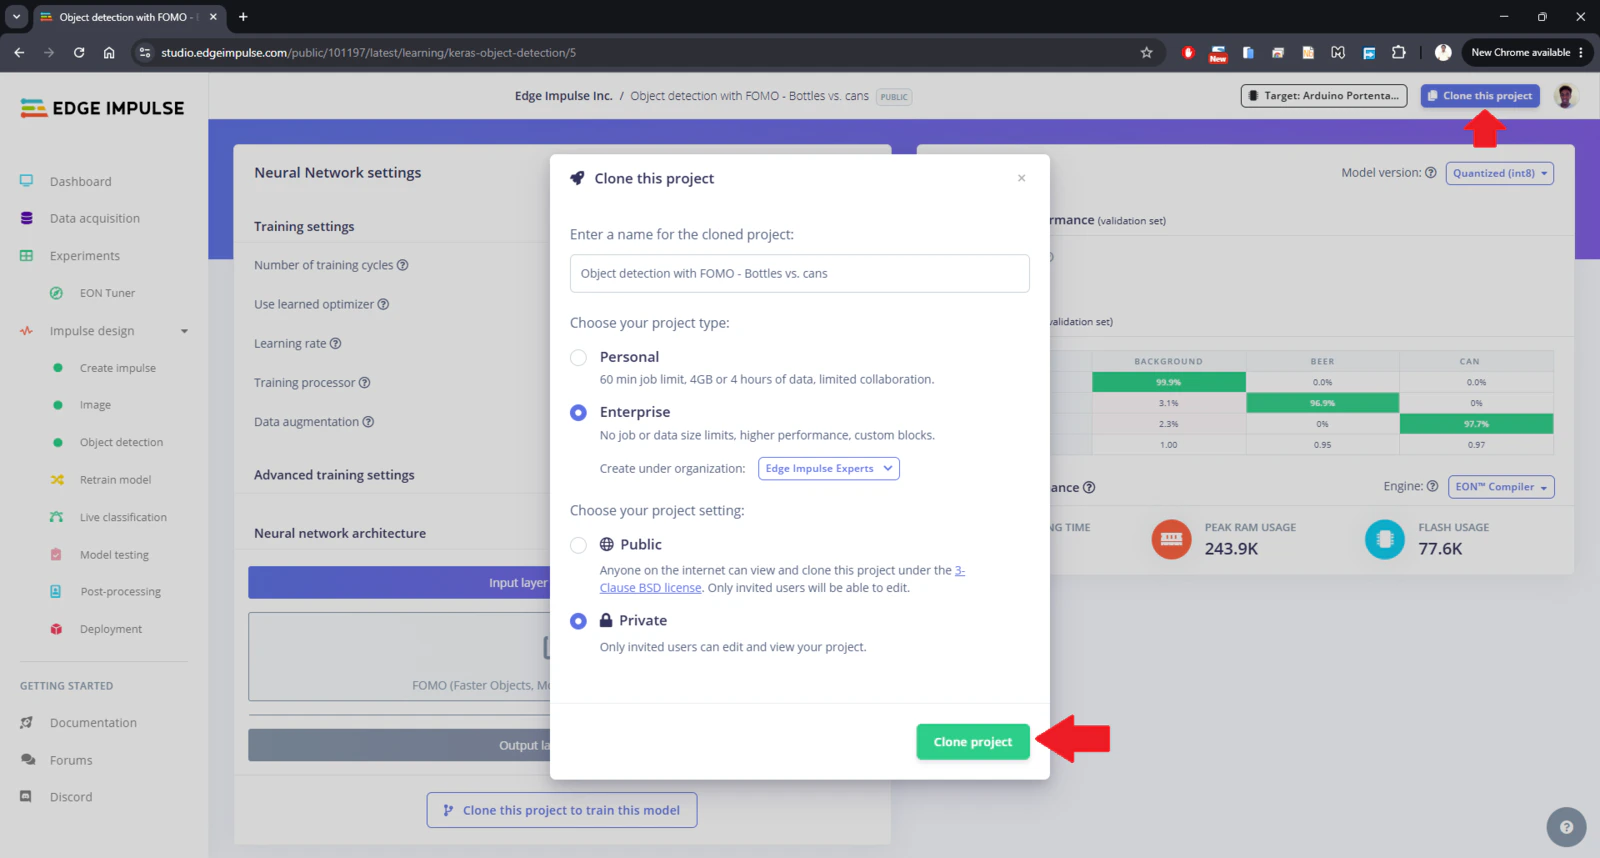Image resolution: width=1600 pixels, height=858 pixels.
Task: Select the Enterprise project type radio
Action: (x=578, y=413)
